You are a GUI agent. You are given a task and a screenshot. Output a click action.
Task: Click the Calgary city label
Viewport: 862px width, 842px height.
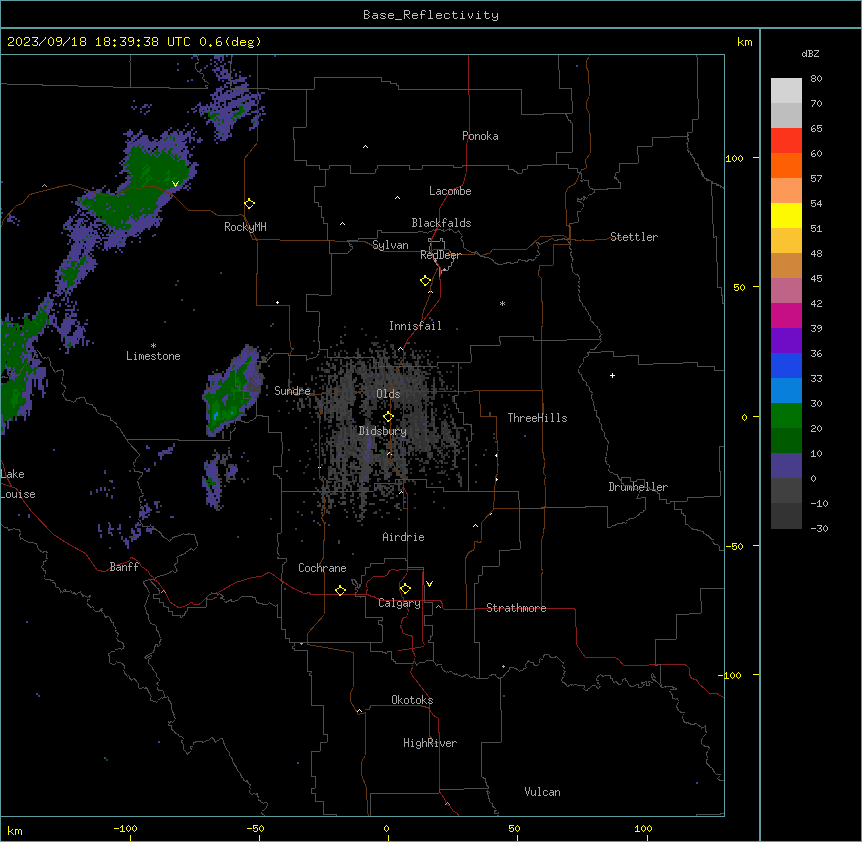399,603
